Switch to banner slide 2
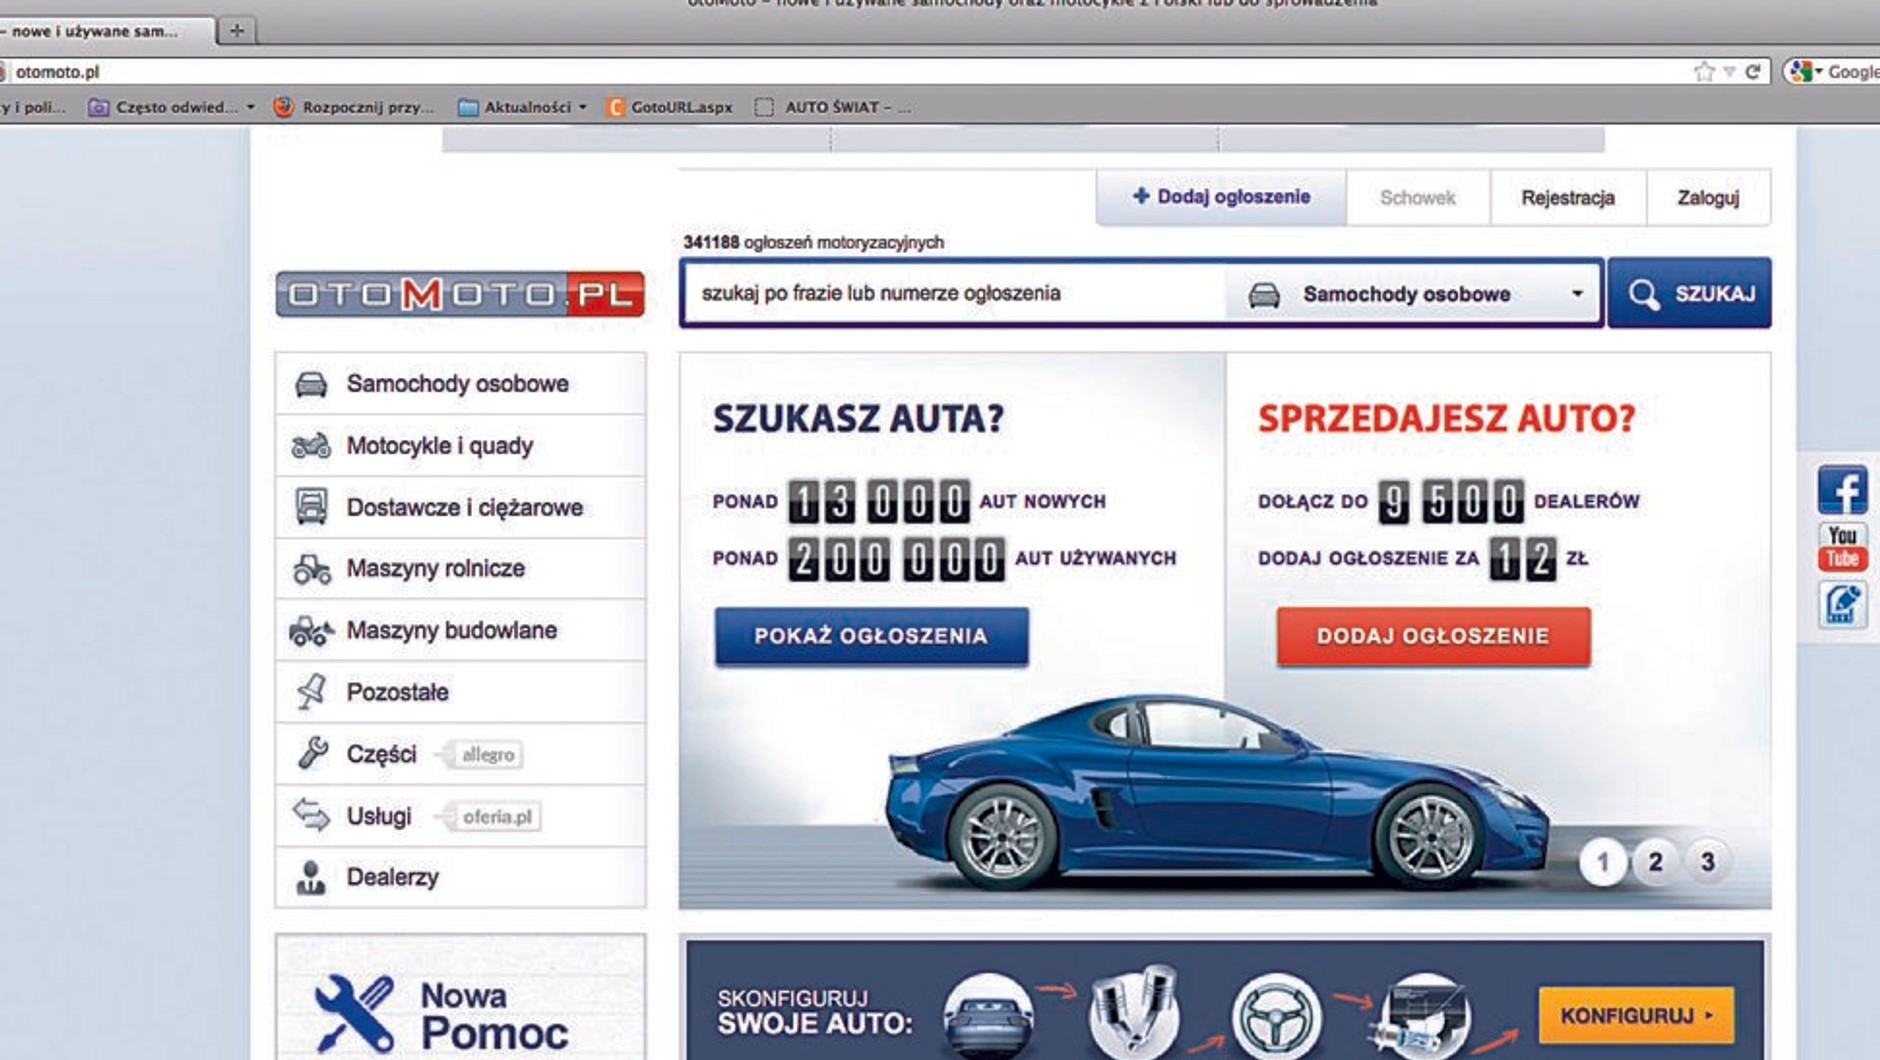The width and height of the screenshot is (1880, 1060). click(x=1655, y=861)
